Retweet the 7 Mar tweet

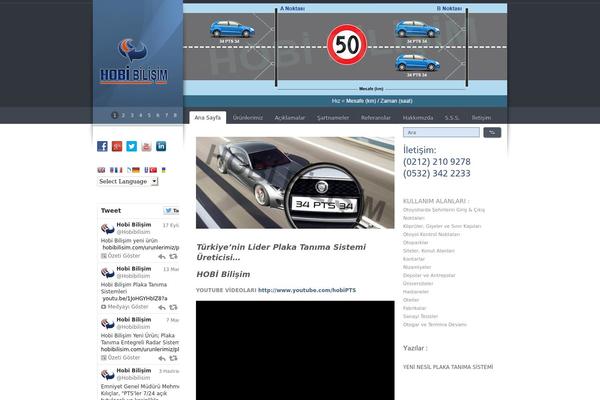pos(173,358)
